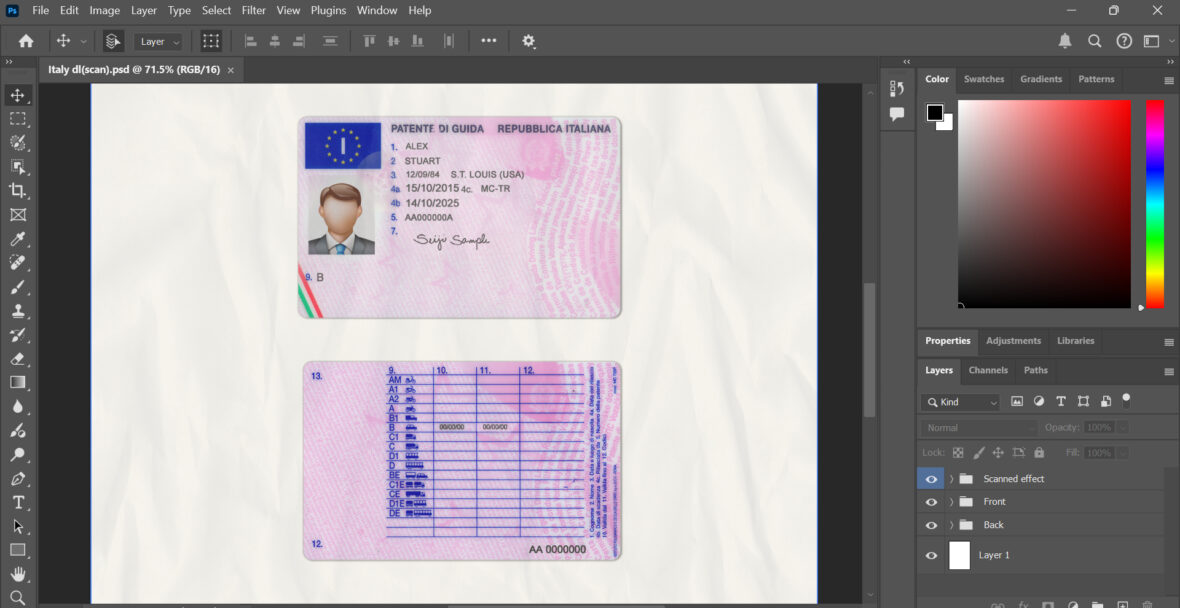This screenshot has width=1180, height=608.
Task: Open the Fill dropdown arrow
Action: pyautogui.click(x=1123, y=453)
